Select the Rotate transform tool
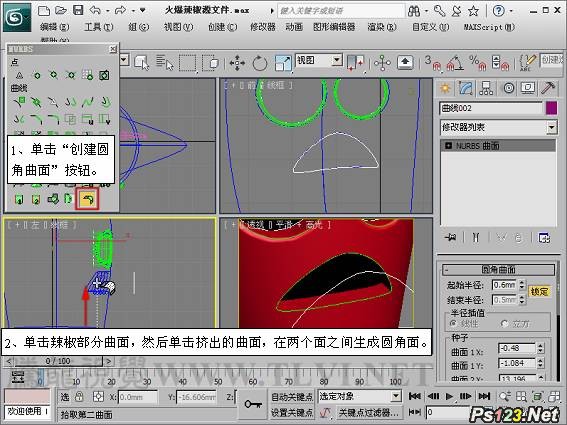Screen dimensions: 567x425 (x=260, y=63)
